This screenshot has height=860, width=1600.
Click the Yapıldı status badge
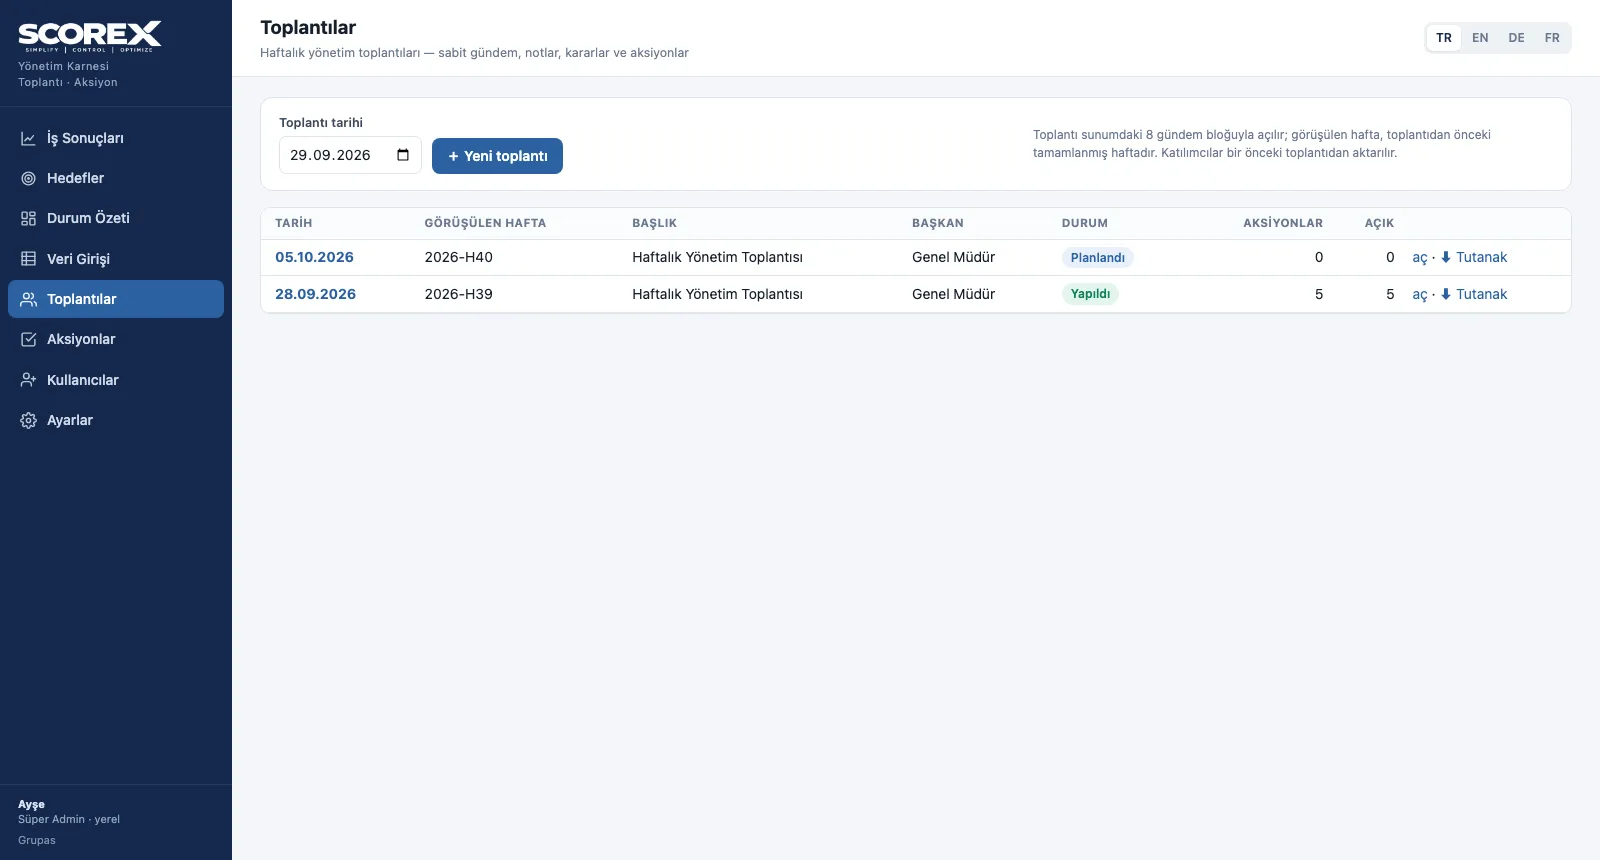click(1090, 294)
